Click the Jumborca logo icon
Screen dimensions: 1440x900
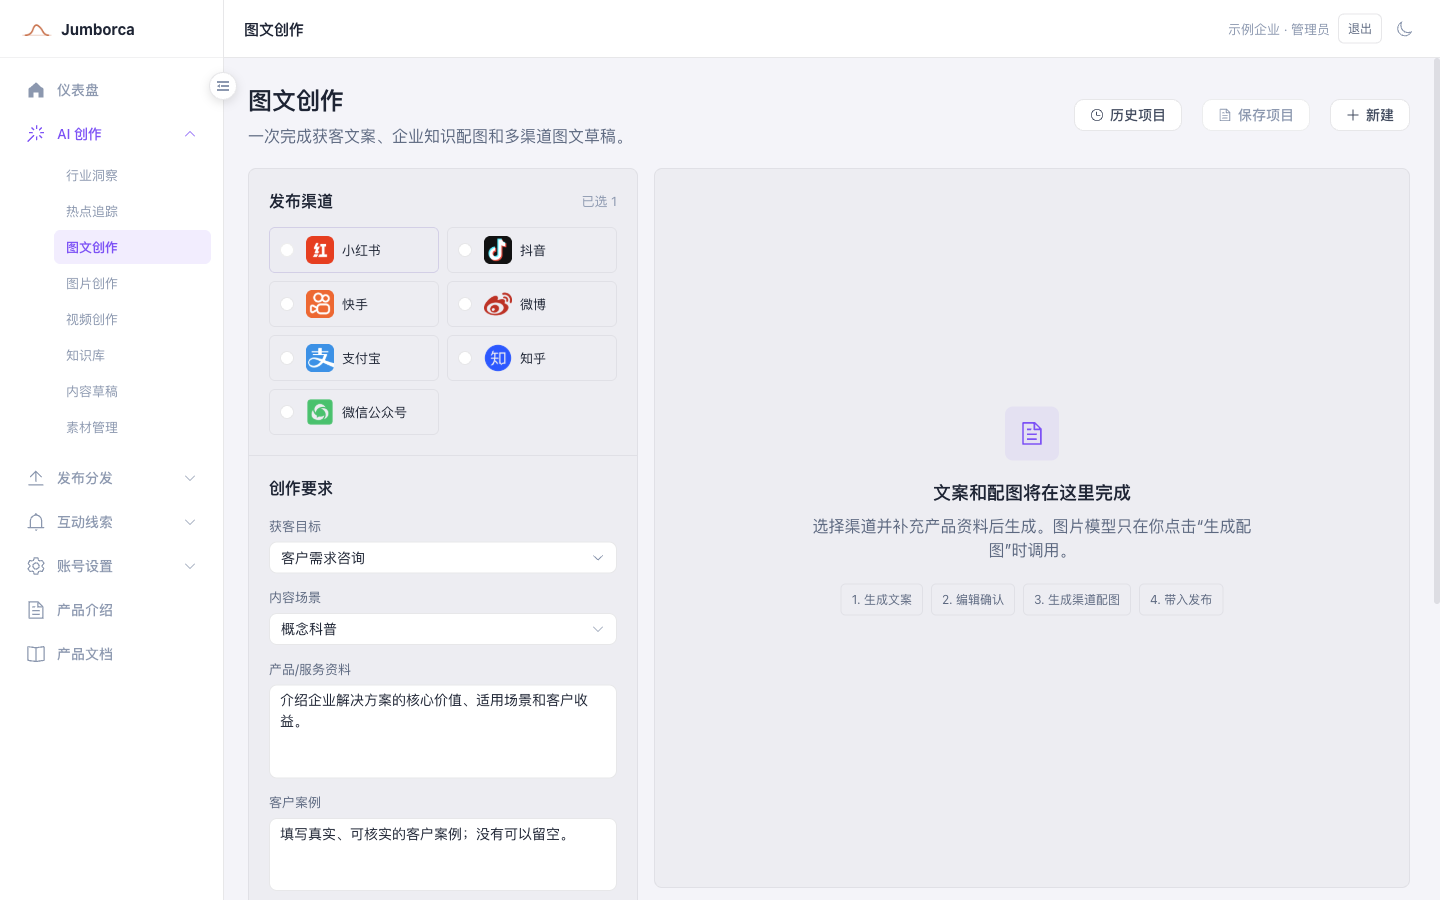click(37, 30)
